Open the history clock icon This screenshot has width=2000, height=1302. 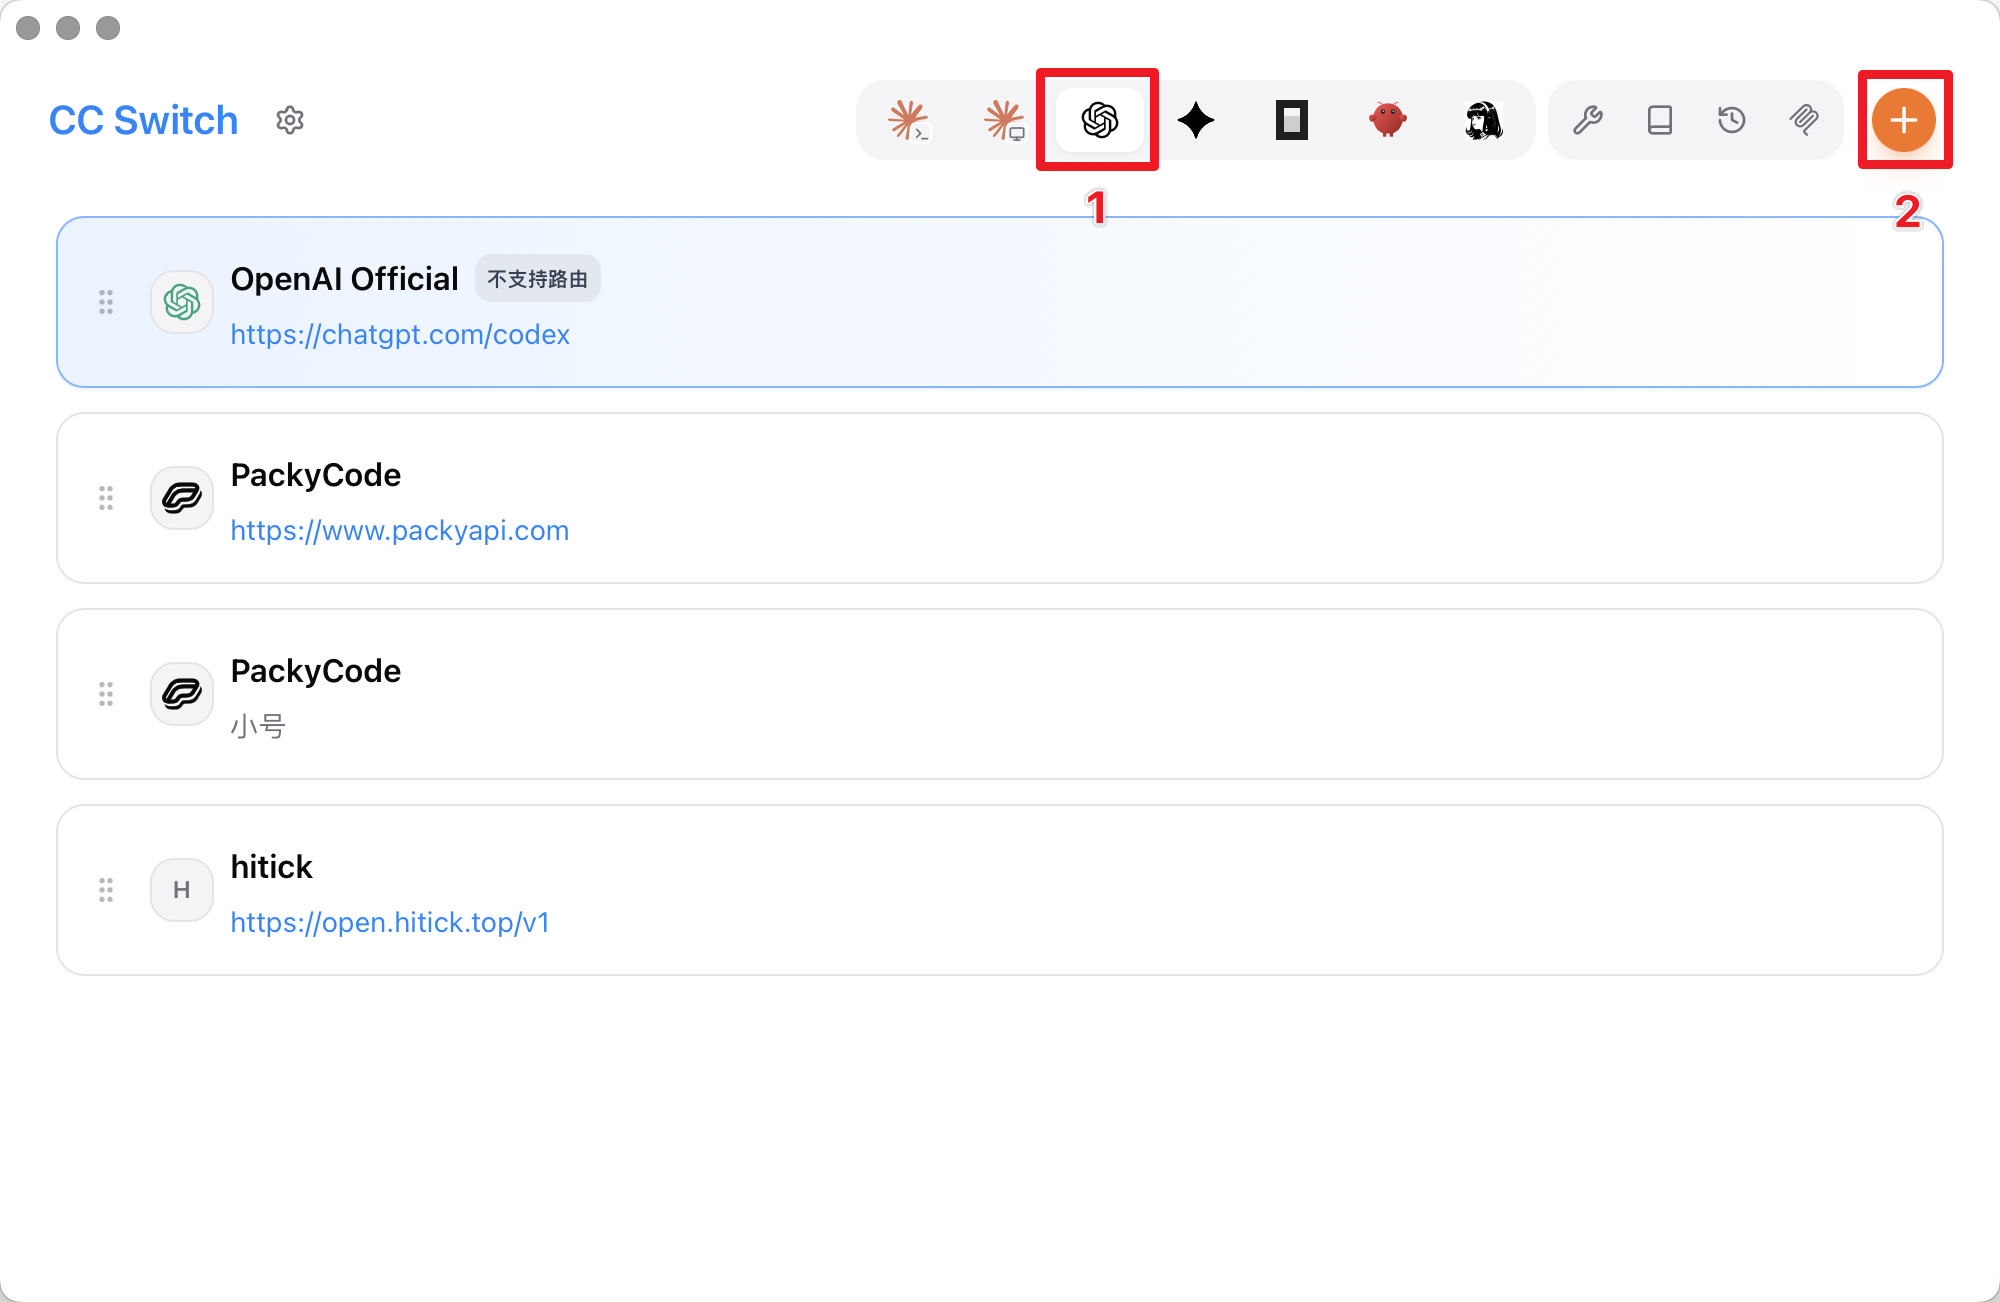[x=1732, y=120]
